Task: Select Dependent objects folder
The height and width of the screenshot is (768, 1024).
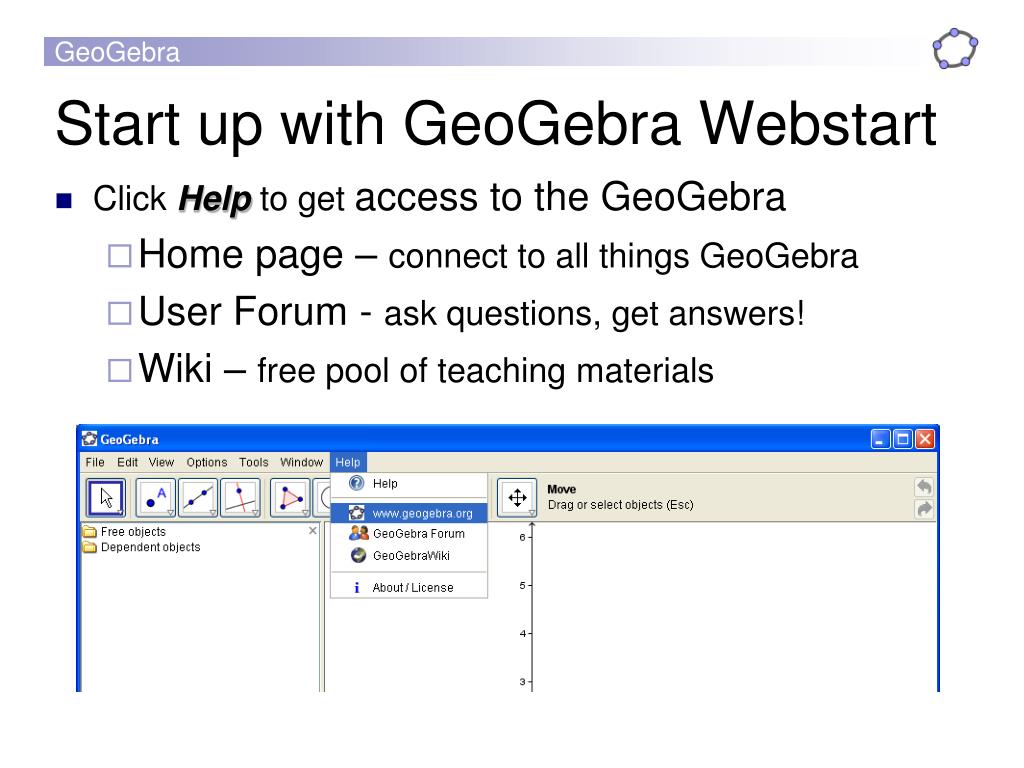Action: pos(142,547)
